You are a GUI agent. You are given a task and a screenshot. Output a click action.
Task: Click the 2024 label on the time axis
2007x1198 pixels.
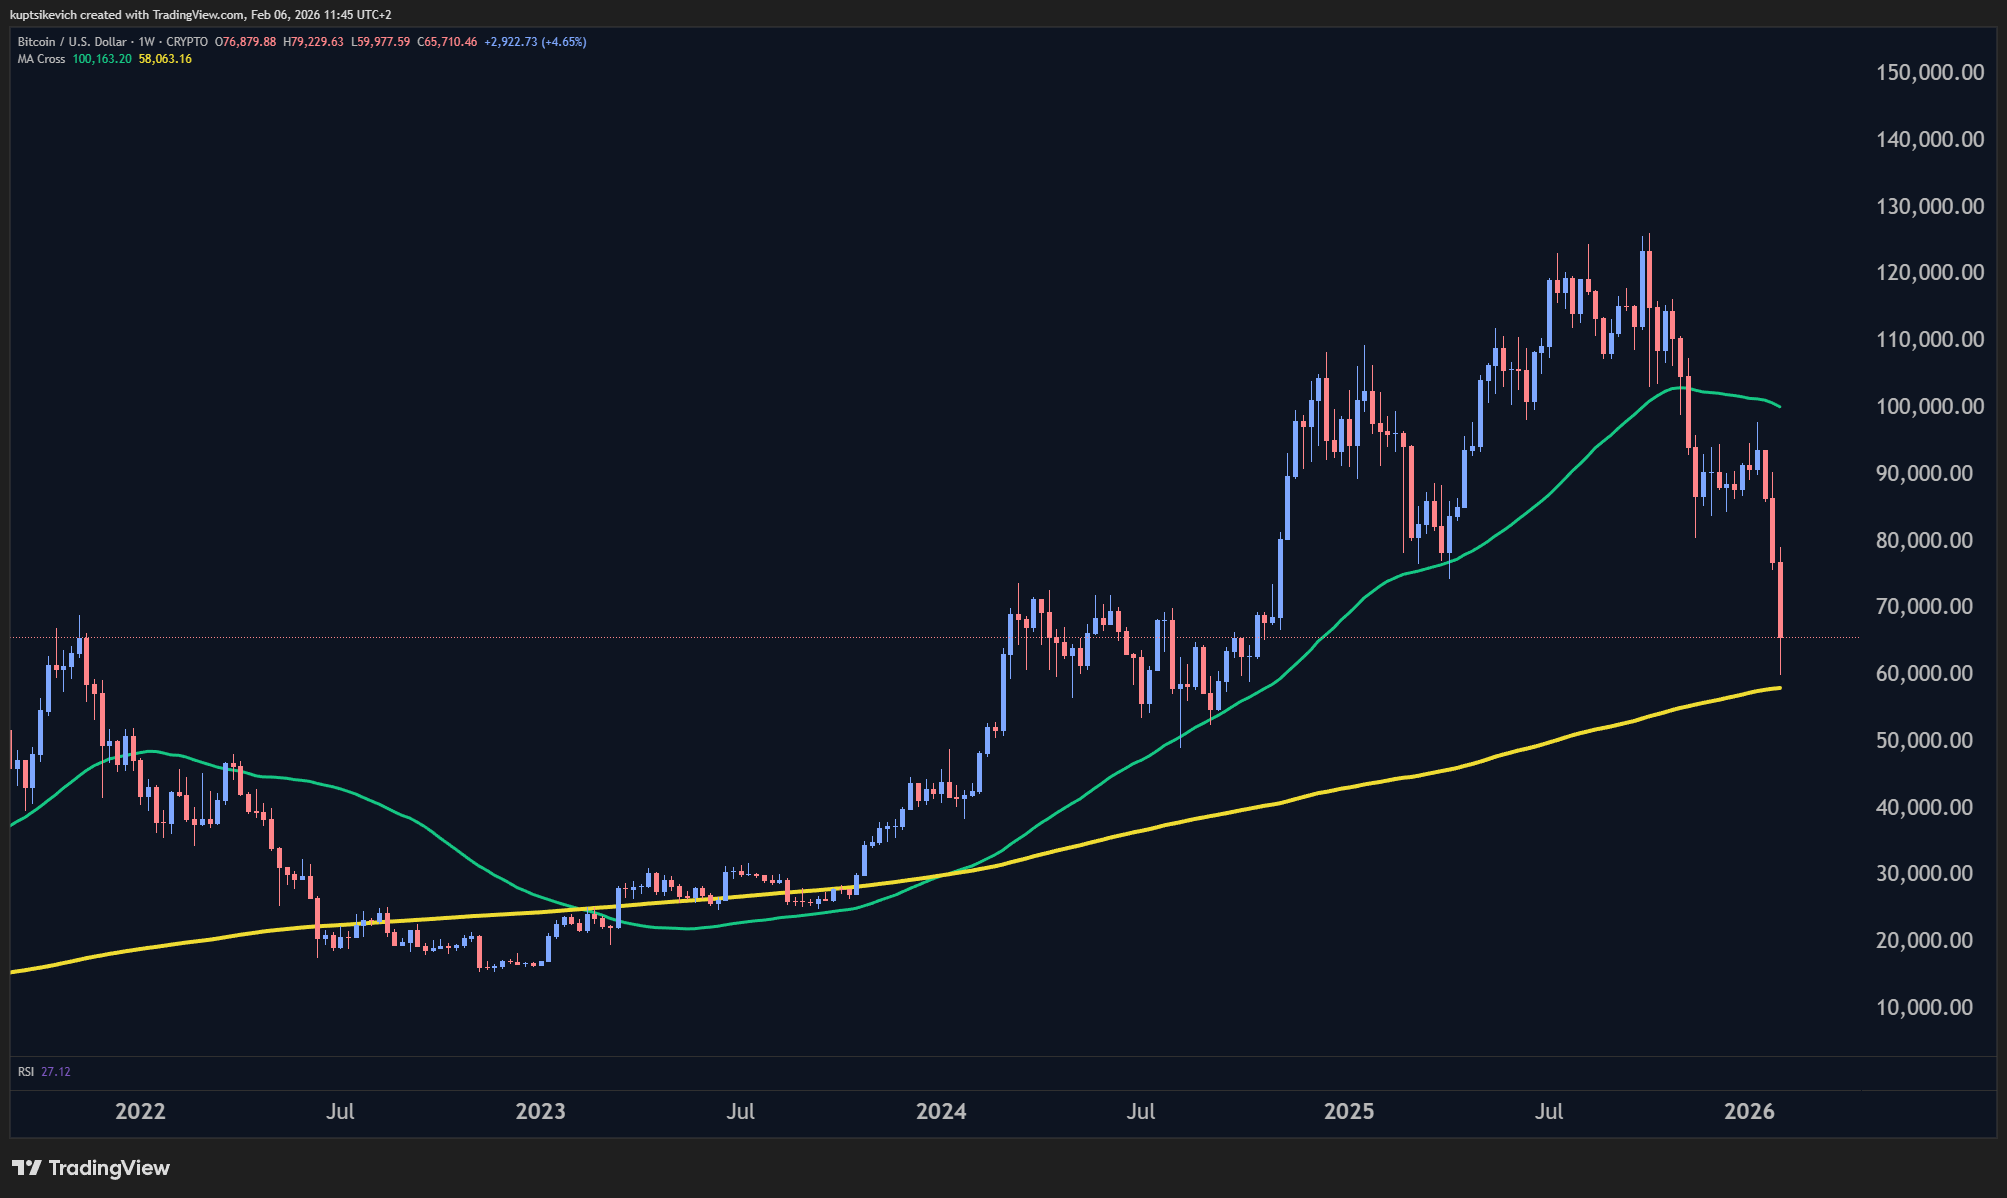pyautogui.click(x=941, y=1111)
